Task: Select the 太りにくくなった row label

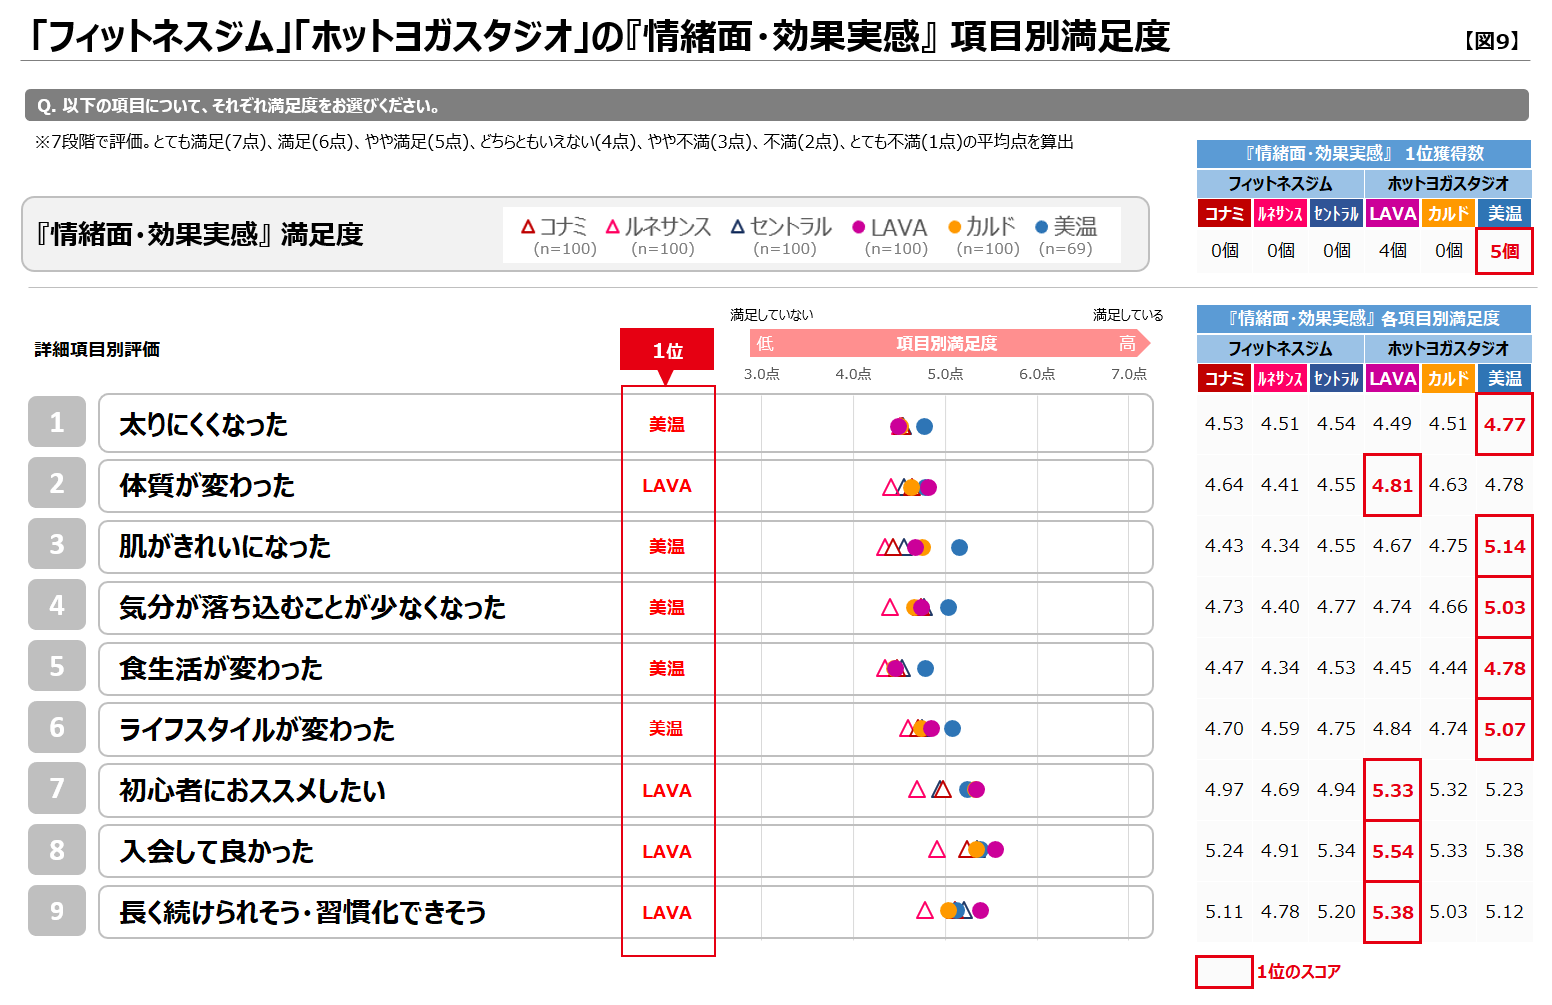Action: click(204, 425)
